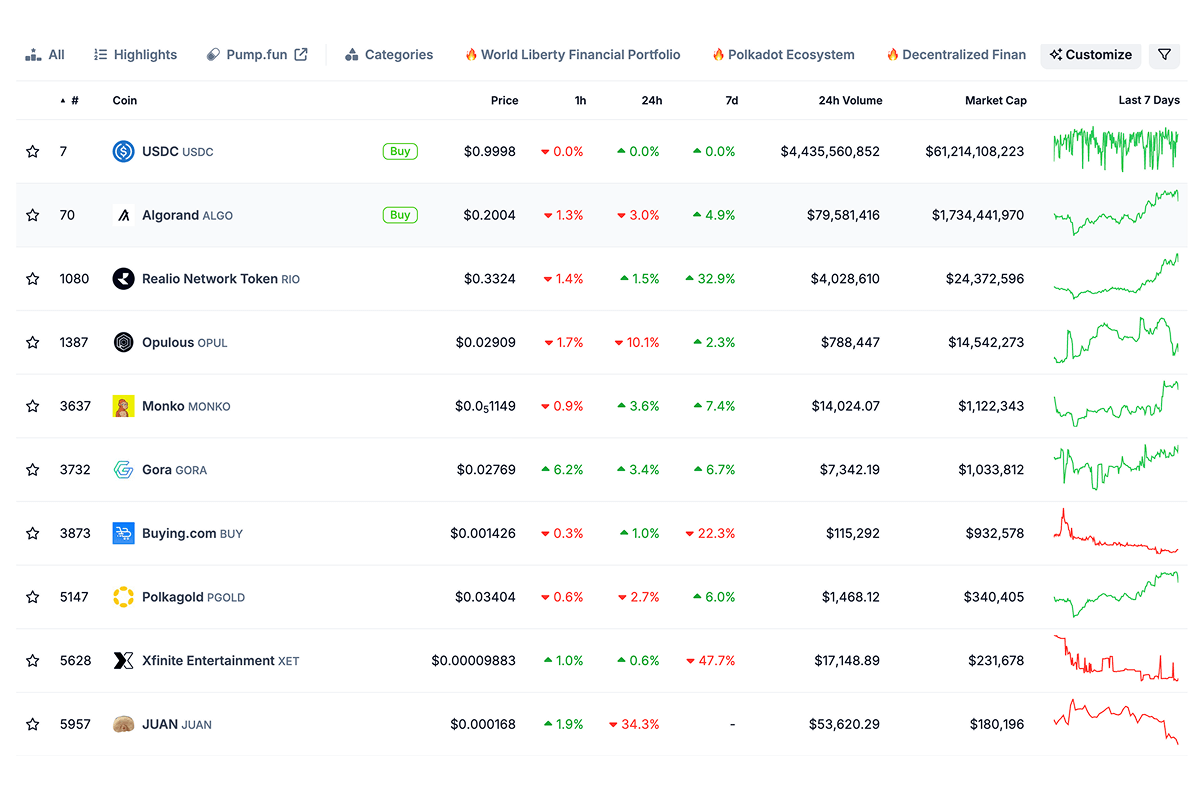Click Monko price value
The width and height of the screenshot is (1200, 800).
pos(485,407)
